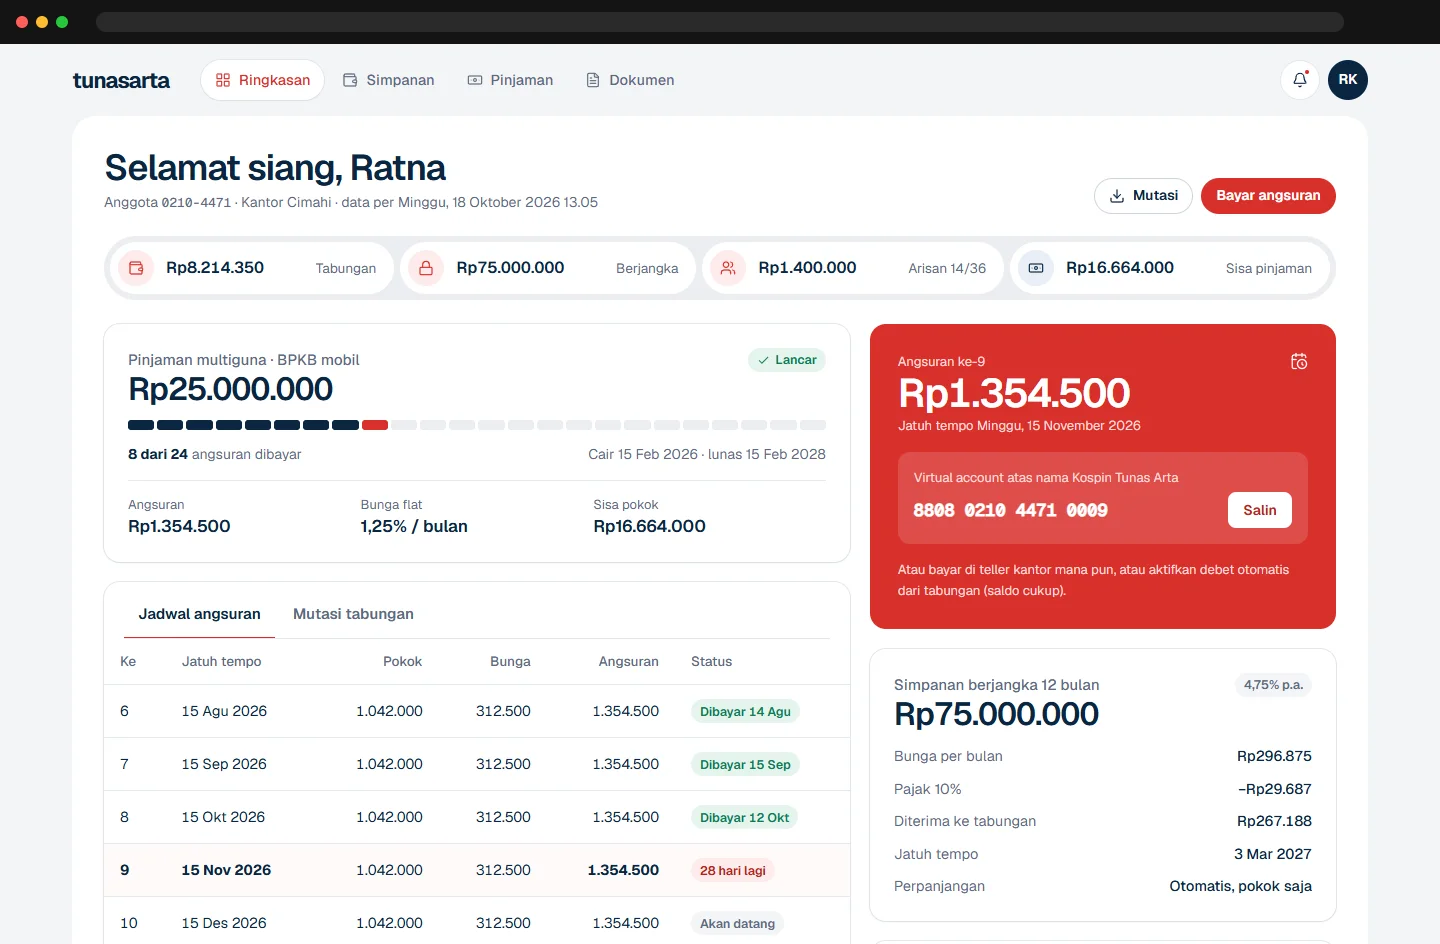Go to the Ringkasan page

pos(263,80)
